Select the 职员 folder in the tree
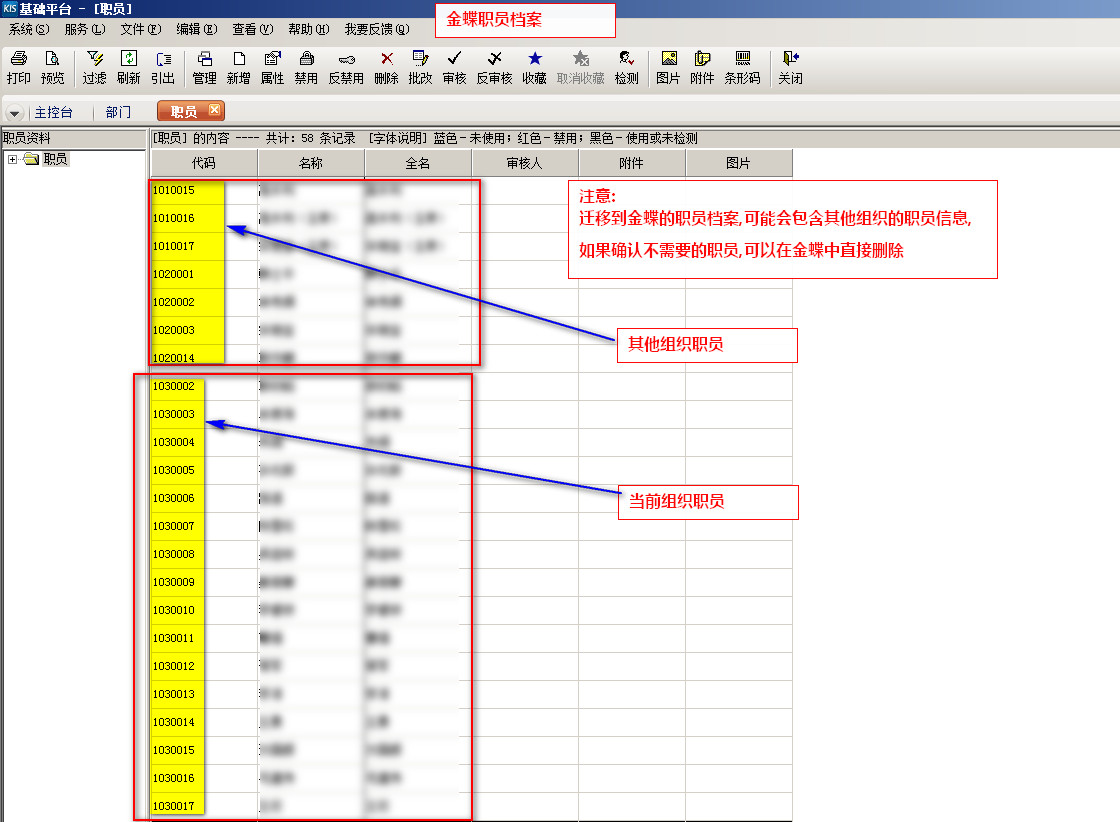 [55, 159]
